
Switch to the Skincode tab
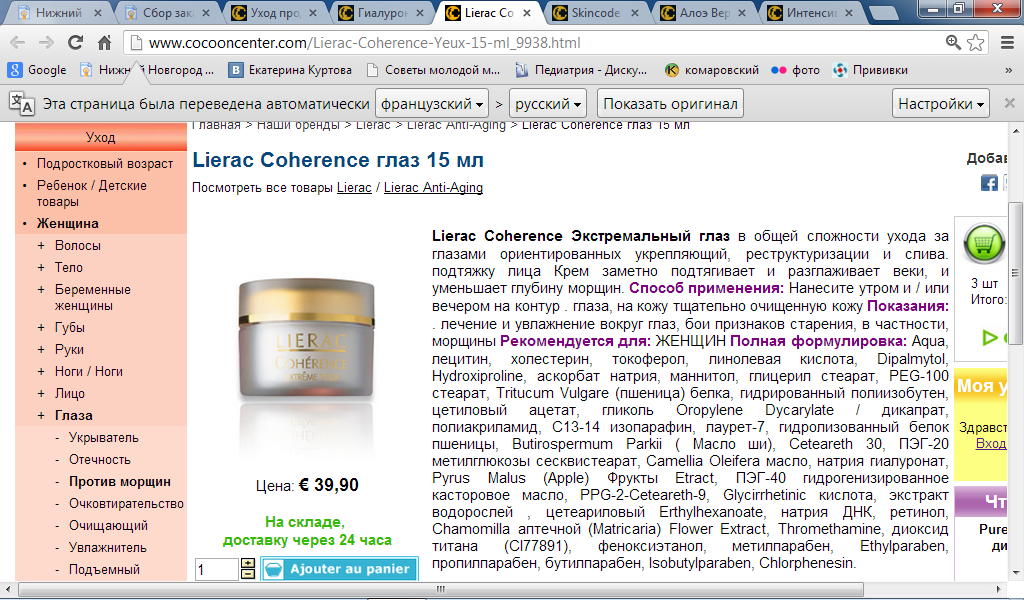[596, 13]
